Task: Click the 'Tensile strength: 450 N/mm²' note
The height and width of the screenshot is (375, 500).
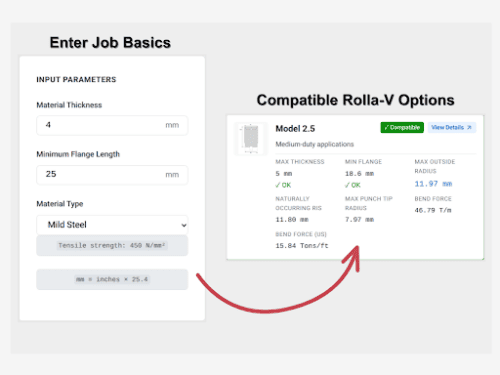Action: tap(112, 246)
